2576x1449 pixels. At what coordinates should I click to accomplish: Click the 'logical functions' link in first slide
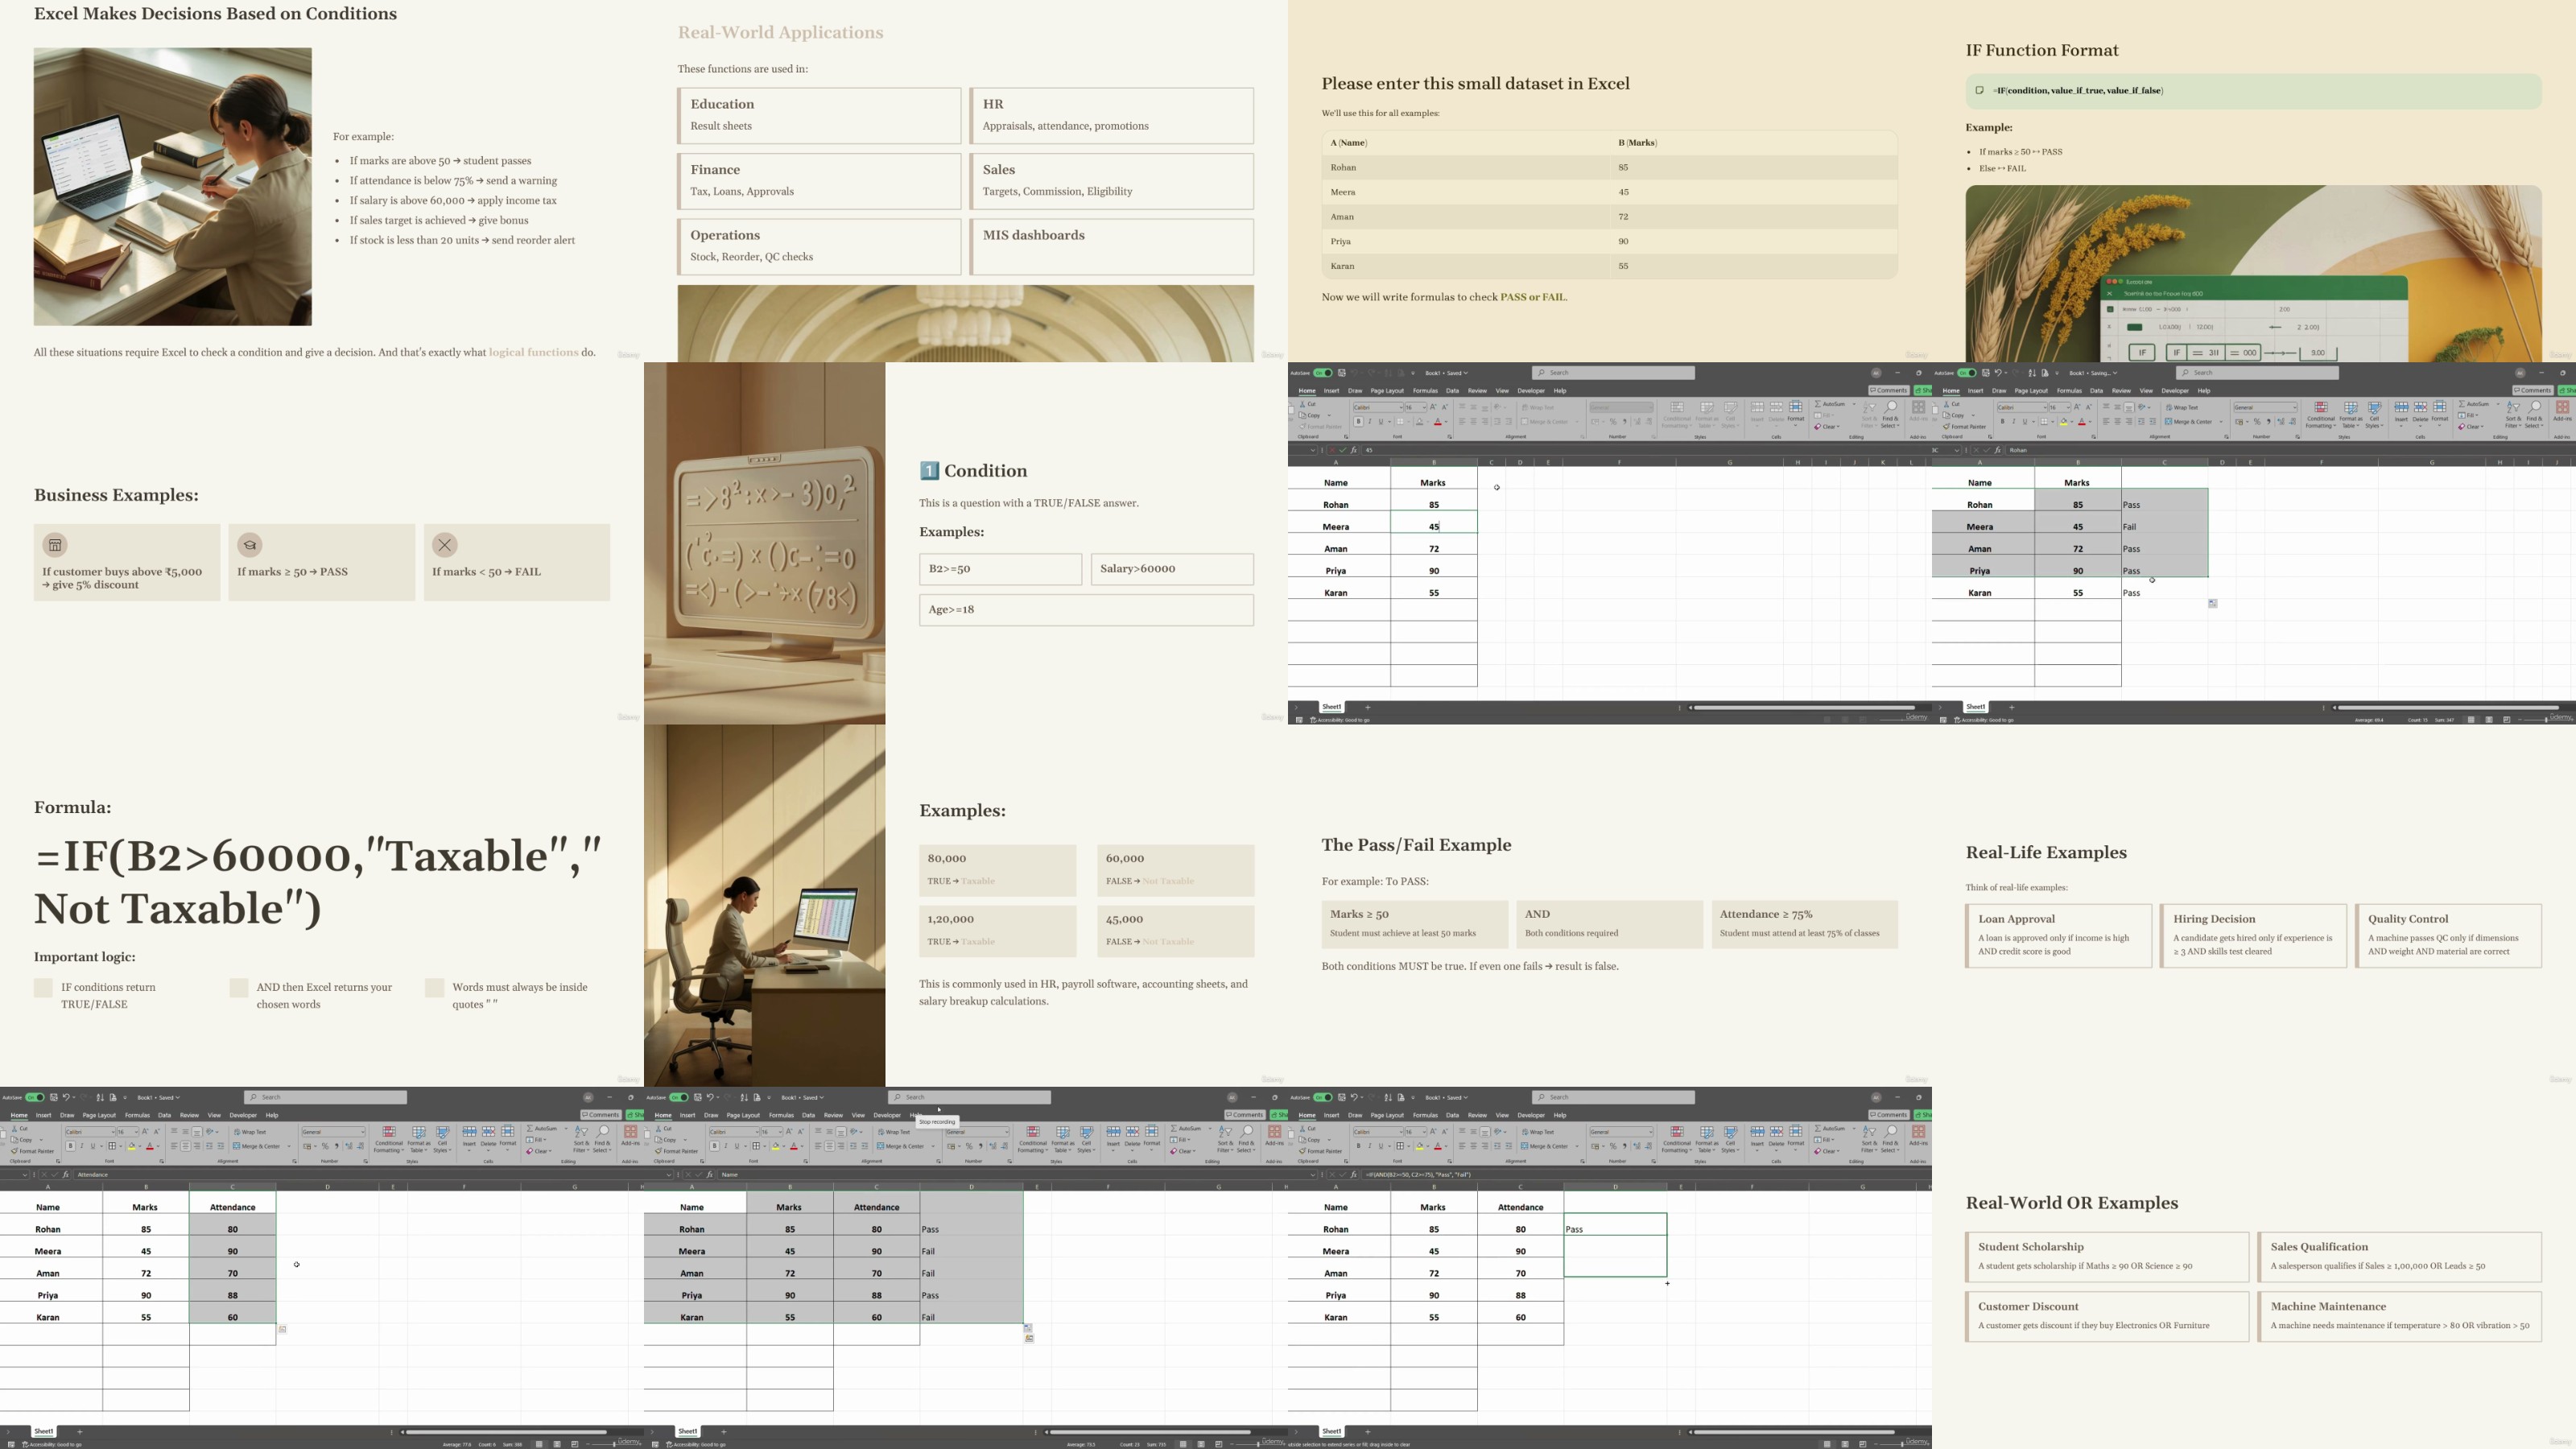533,352
